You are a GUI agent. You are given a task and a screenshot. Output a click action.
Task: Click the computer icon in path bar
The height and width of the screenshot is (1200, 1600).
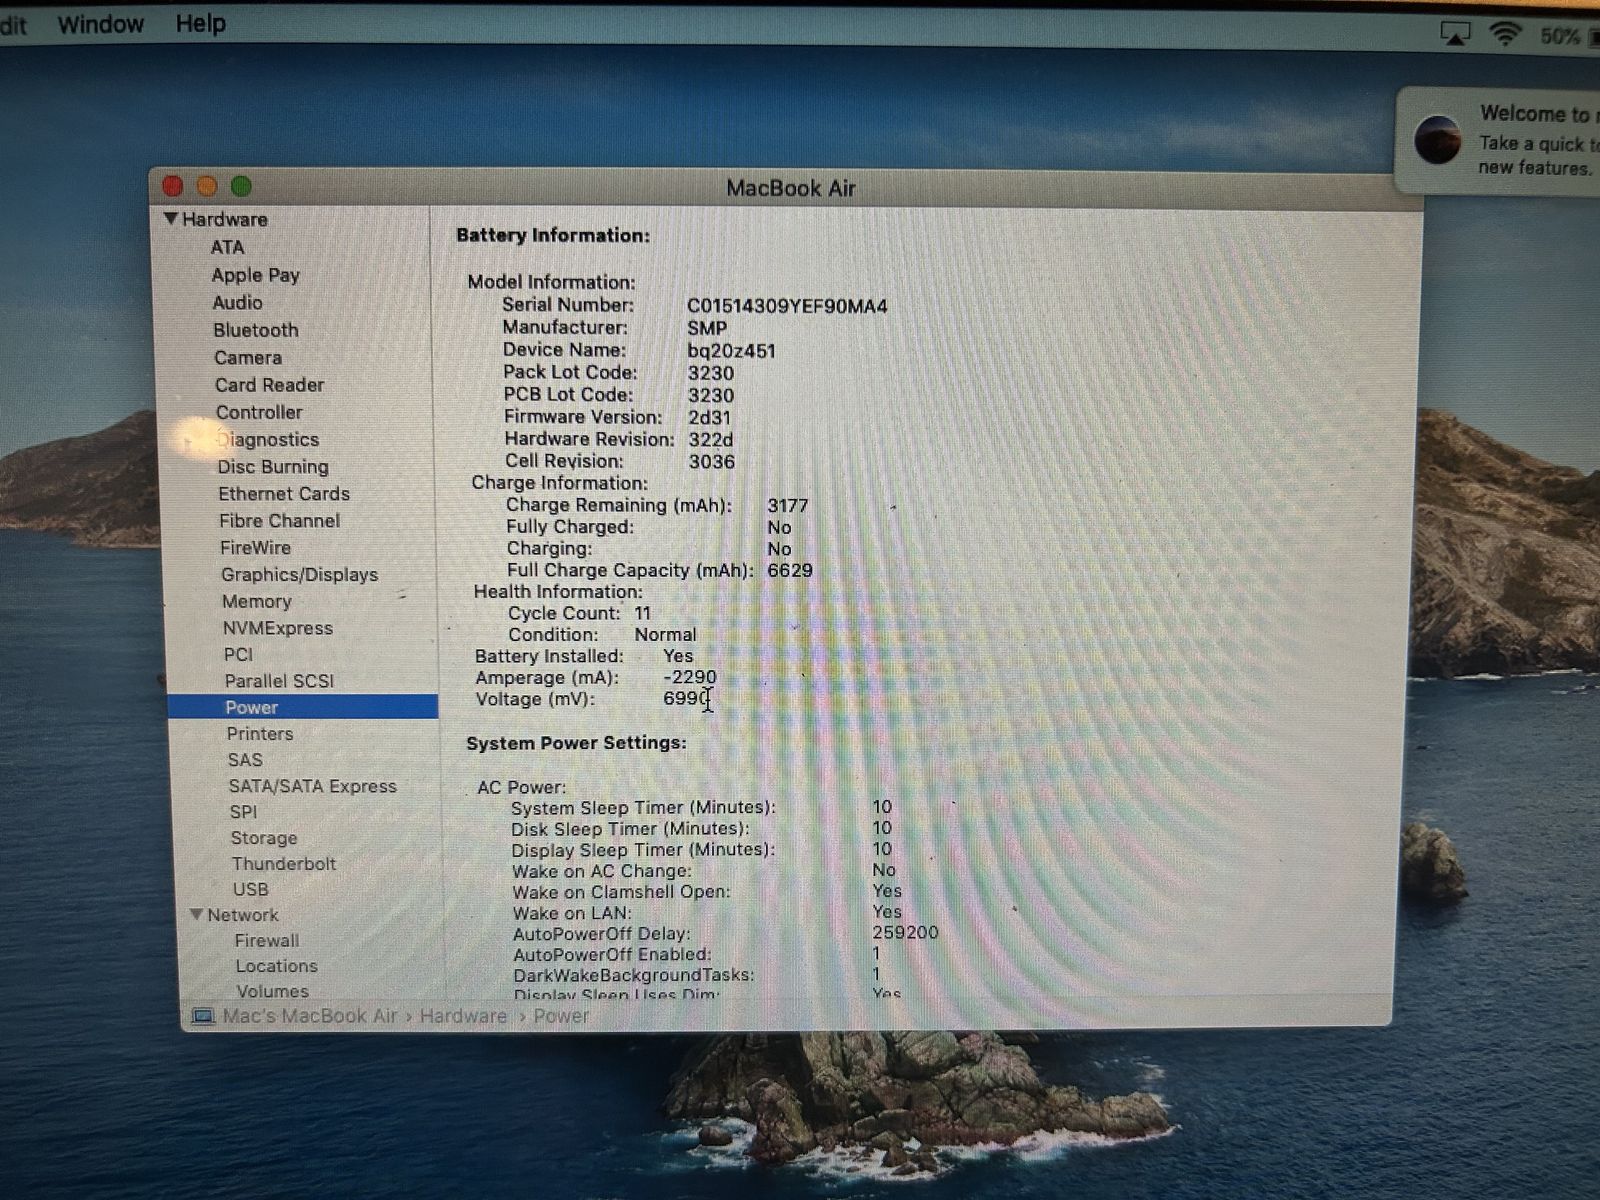pyautogui.click(x=203, y=1016)
